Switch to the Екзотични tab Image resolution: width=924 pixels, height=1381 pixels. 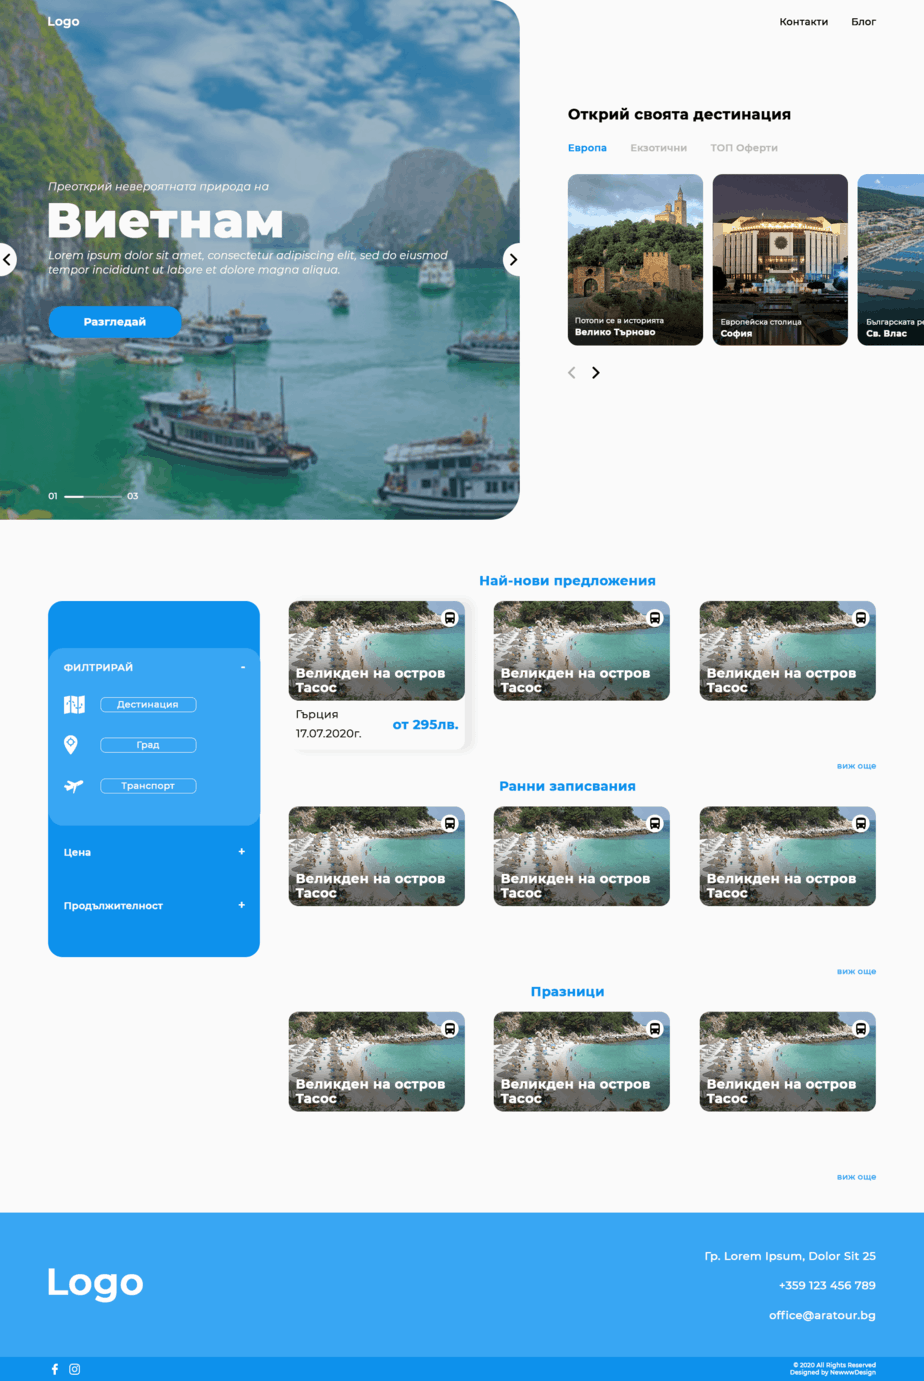pyautogui.click(x=658, y=147)
